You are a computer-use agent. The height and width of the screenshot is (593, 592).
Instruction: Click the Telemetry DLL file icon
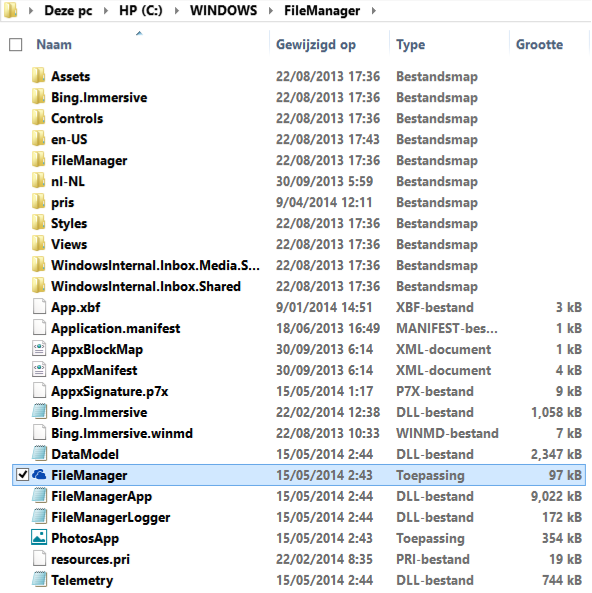point(39,579)
